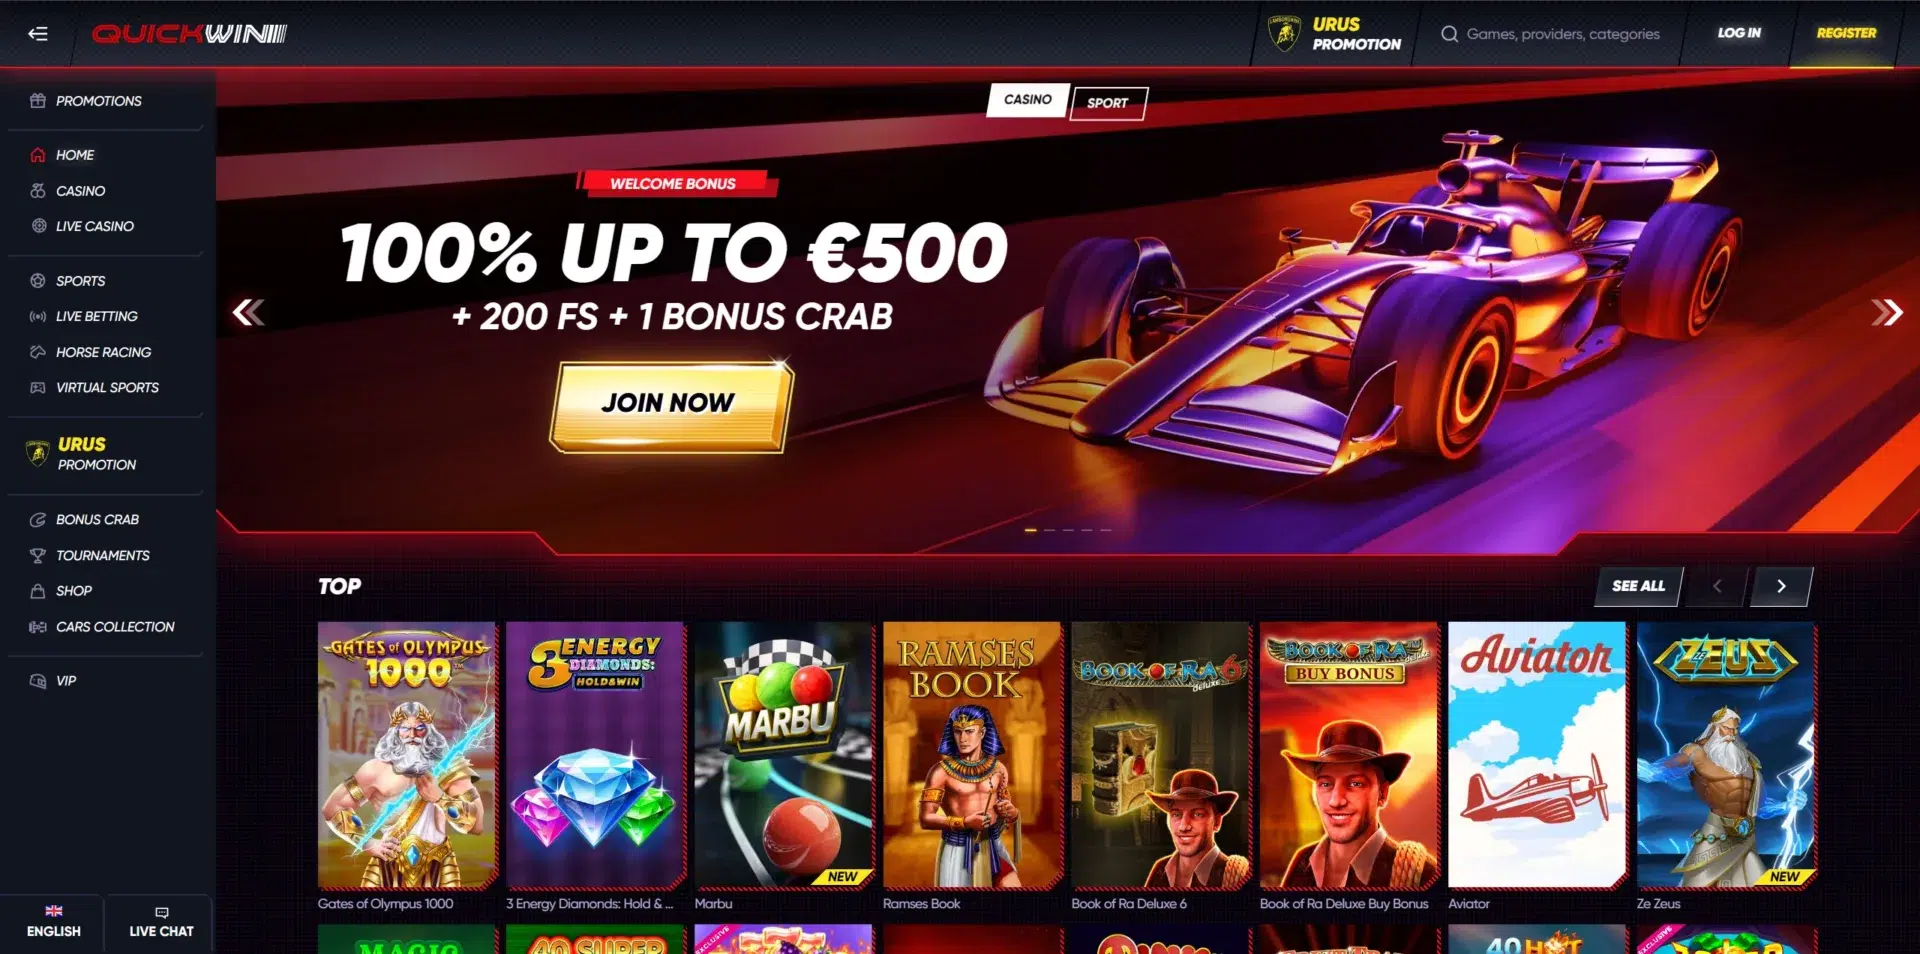Open Cars Collection in the sidebar

pyautogui.click(x=104, y=627)
